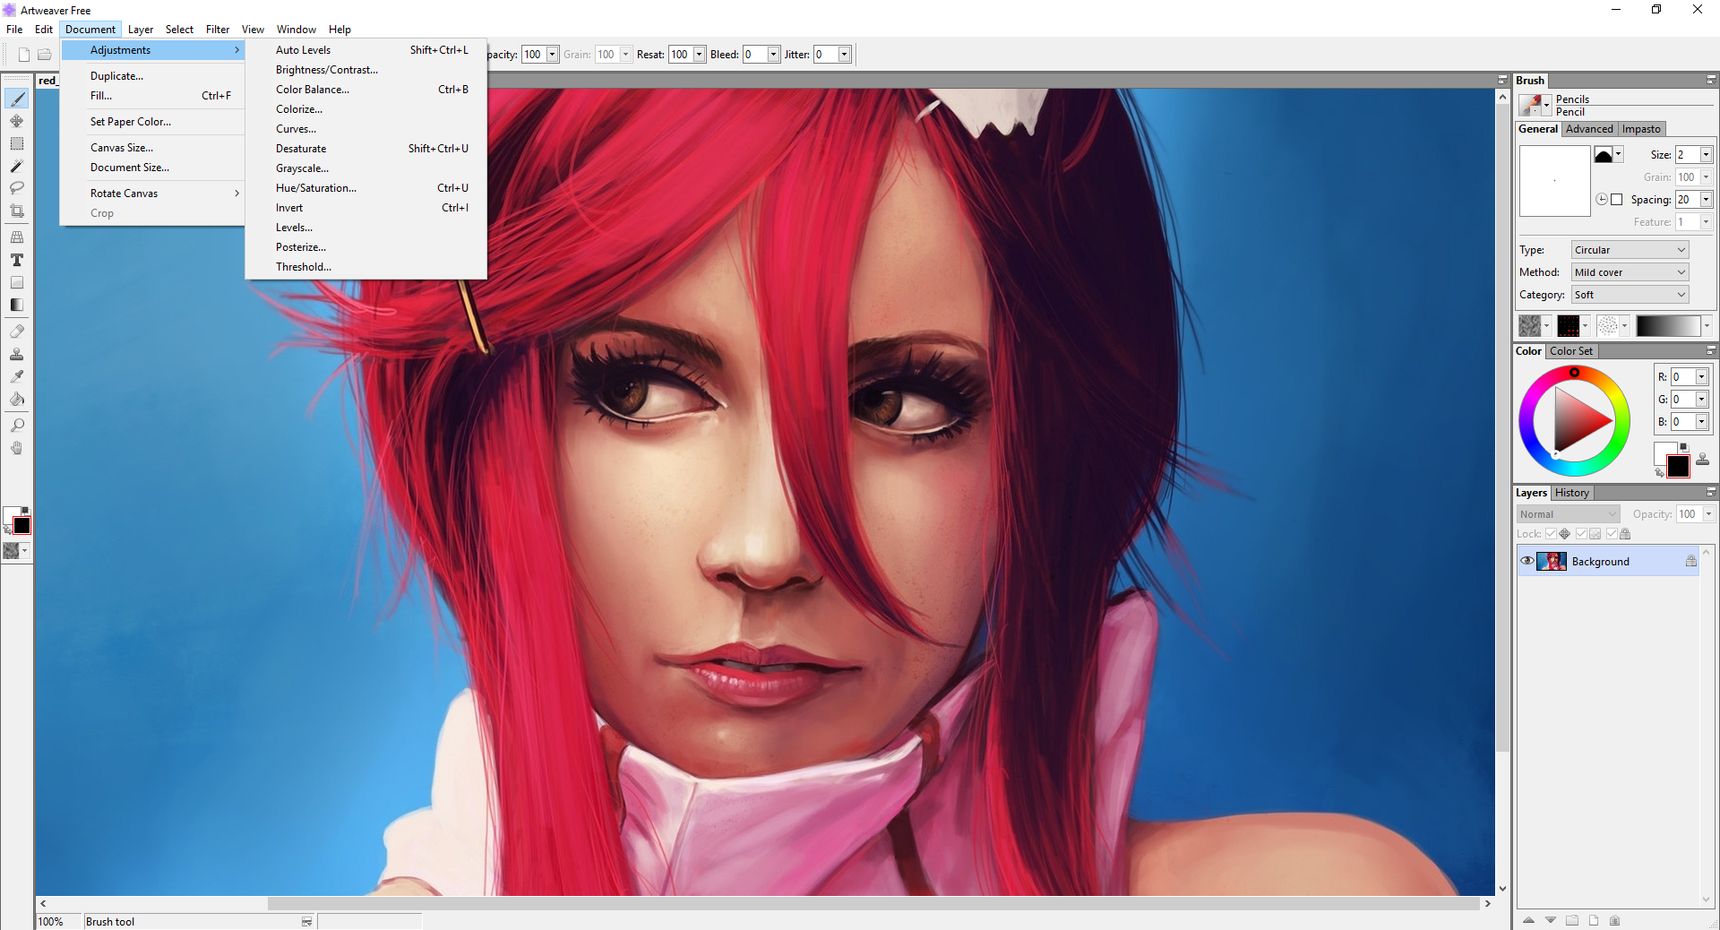Open the Category dropdown showing Soft
Image resolution: width=1720 pixels, height=930 pixels.
[1629, 295]
